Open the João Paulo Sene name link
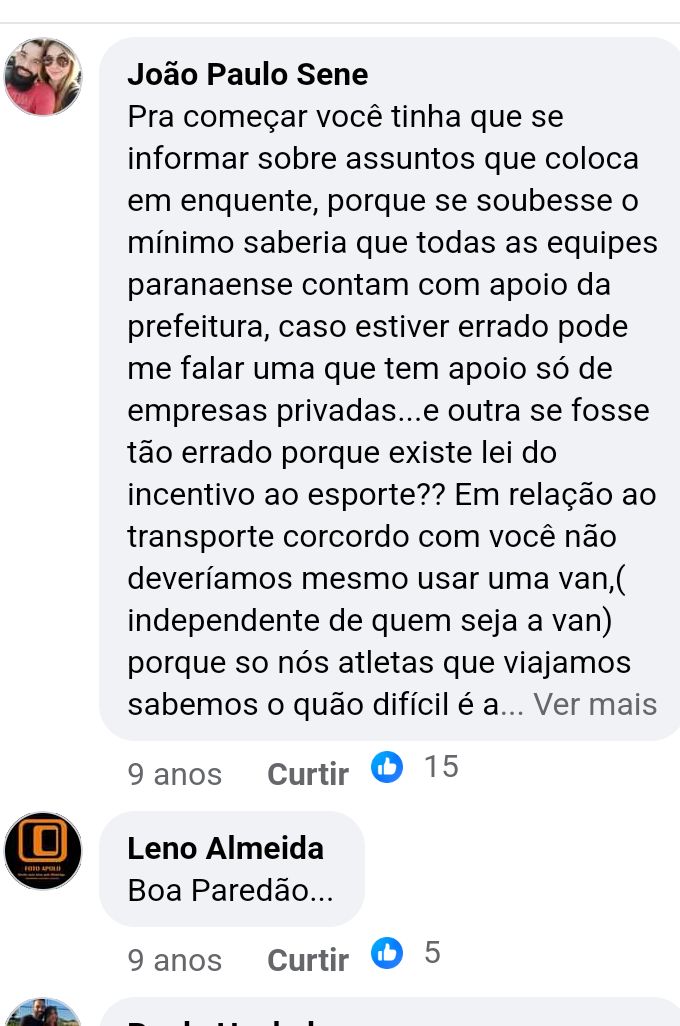The height and width of the screenshot is (1026, 680). coord(247,74)
